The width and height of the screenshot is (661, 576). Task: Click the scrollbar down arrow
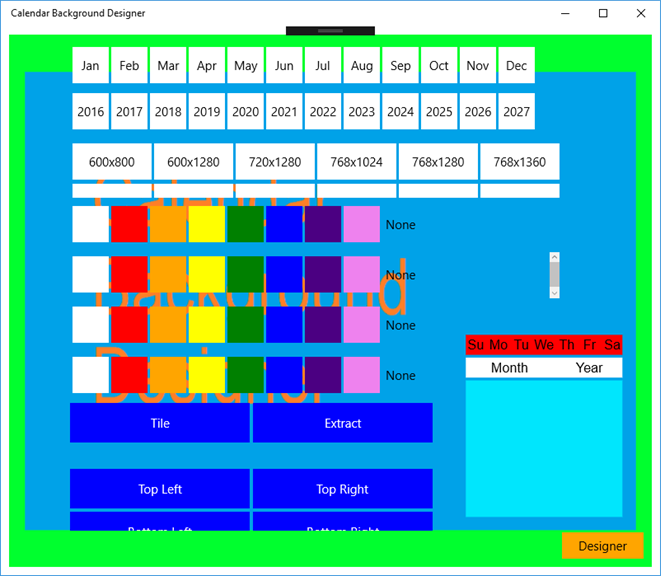point(555,293)
